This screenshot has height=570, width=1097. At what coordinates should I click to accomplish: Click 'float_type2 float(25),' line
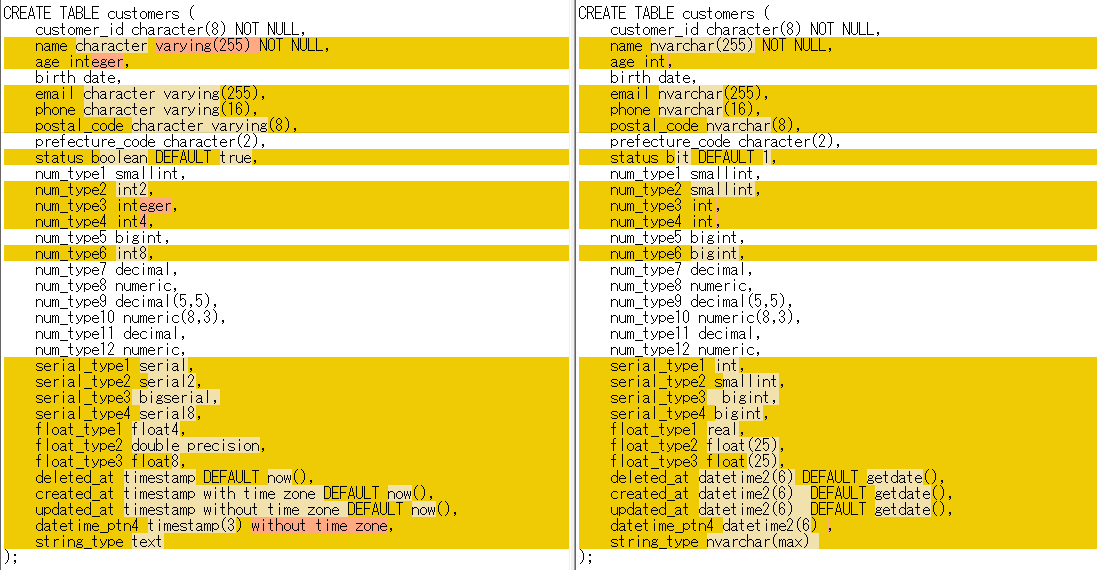point(697,446)
